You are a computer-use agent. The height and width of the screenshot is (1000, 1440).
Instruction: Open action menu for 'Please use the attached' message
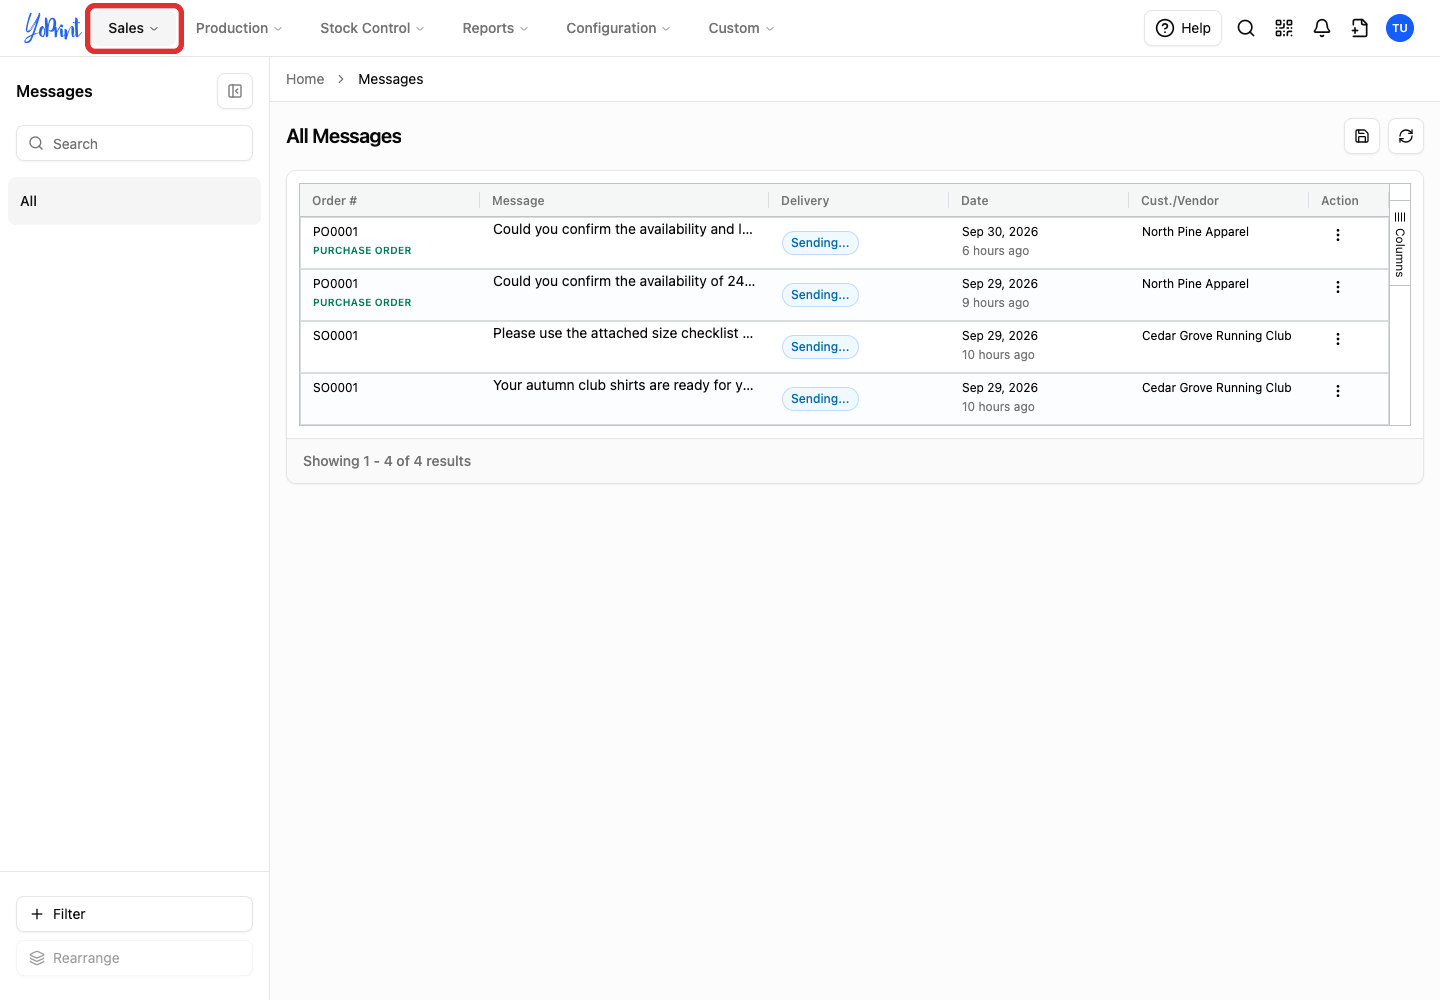[1338, 339]
